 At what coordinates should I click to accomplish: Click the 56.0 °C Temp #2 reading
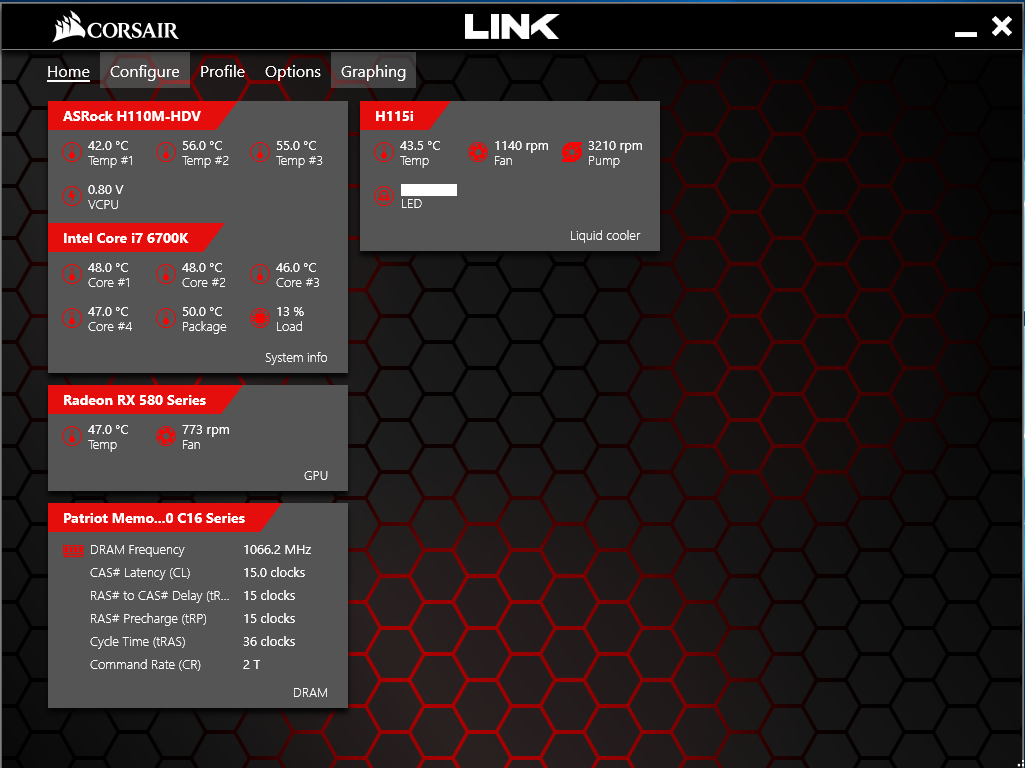point(202,146)
